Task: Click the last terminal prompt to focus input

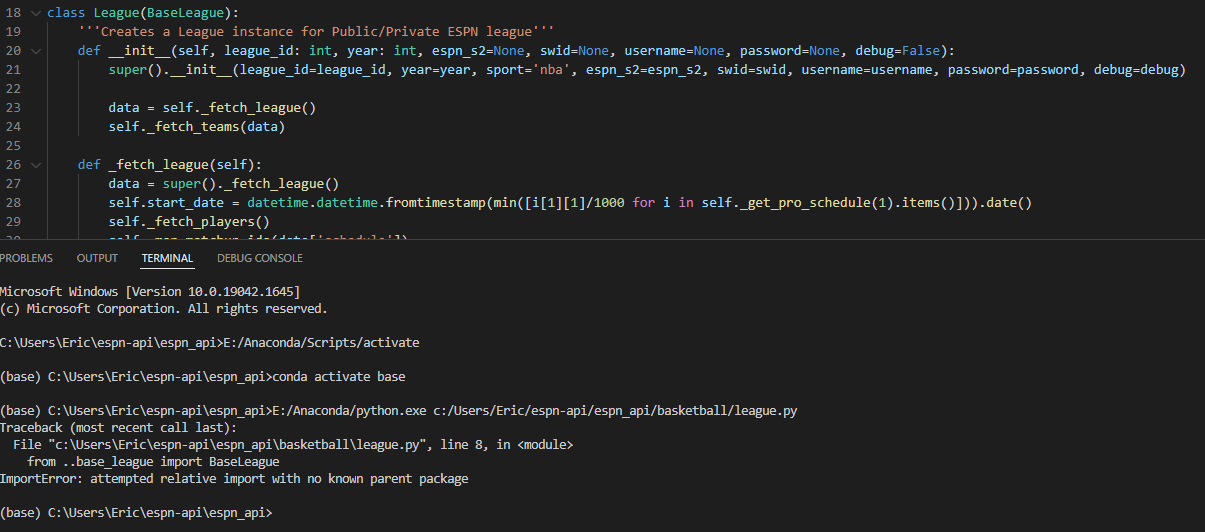Action: [x=136, y=512]
